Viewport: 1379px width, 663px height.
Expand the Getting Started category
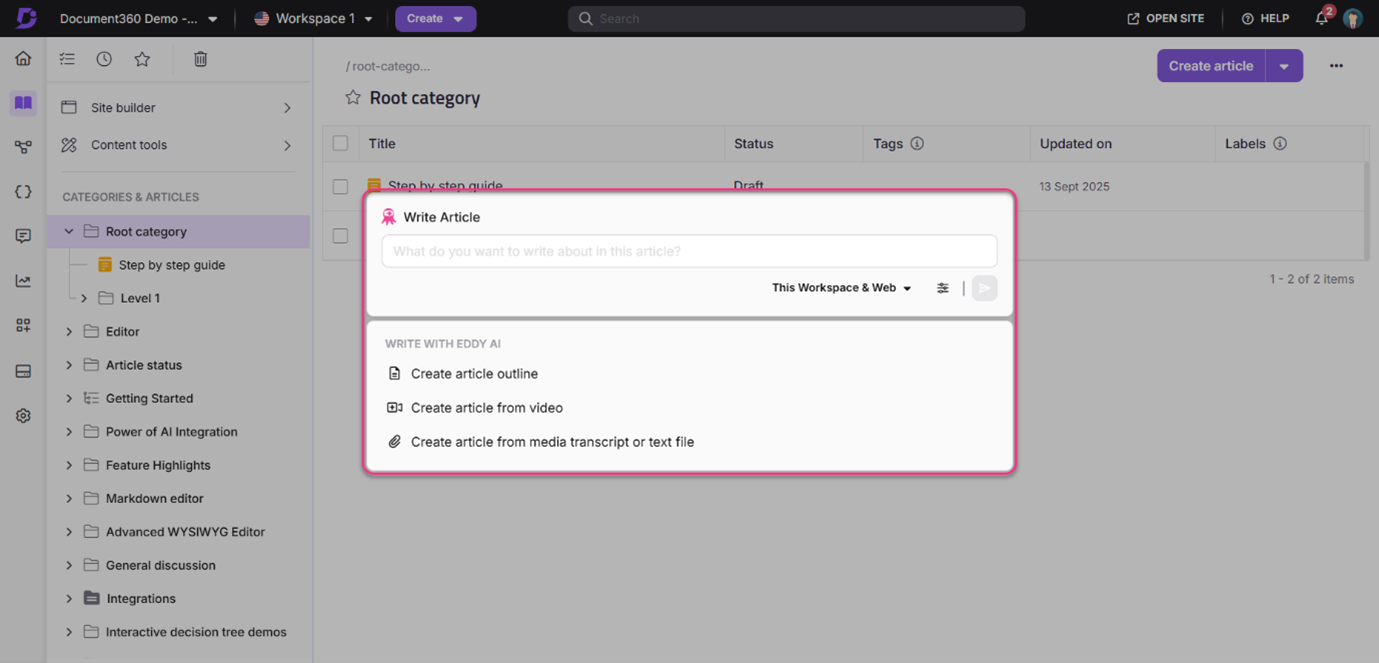click(x=69, y=398)
